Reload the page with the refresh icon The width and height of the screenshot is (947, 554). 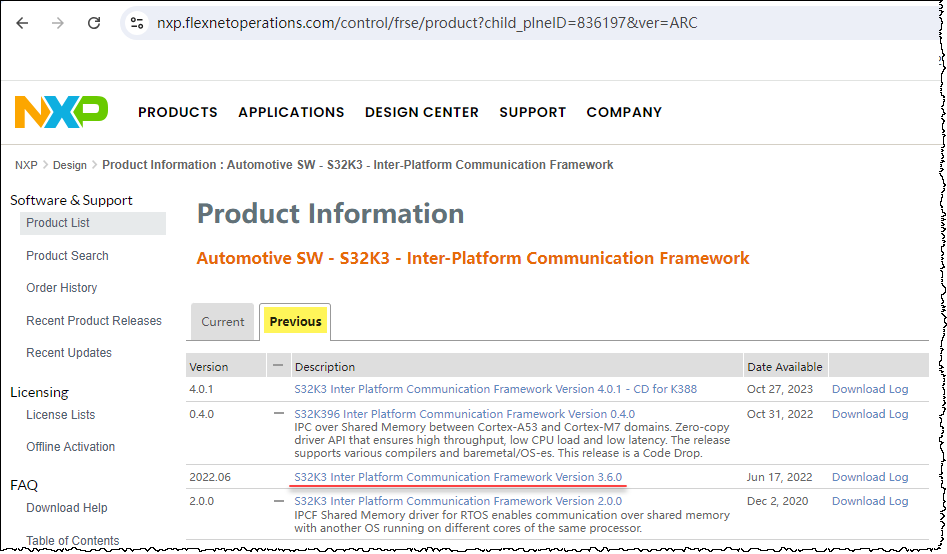pyautogui.click(x=94, y=23)
